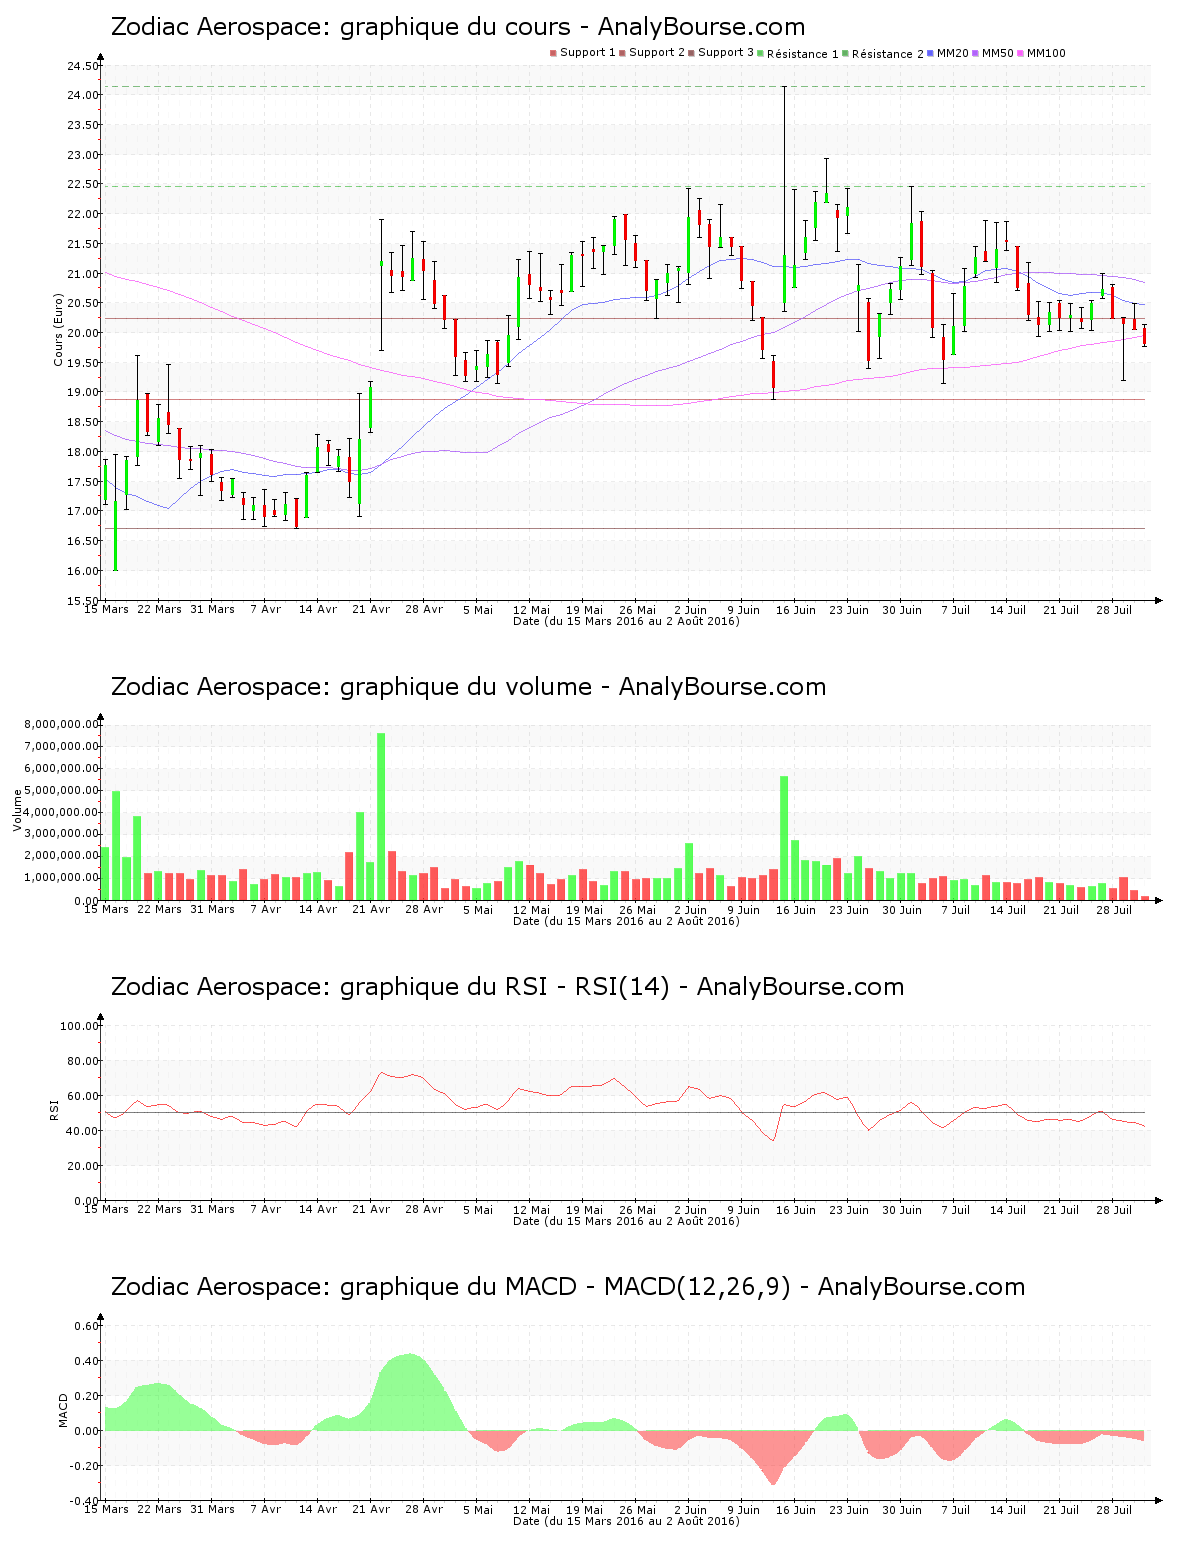Click "16 Juin" date on price chart axis
This screenshot has width=1200, height=1550.
(x=796, y=609)
